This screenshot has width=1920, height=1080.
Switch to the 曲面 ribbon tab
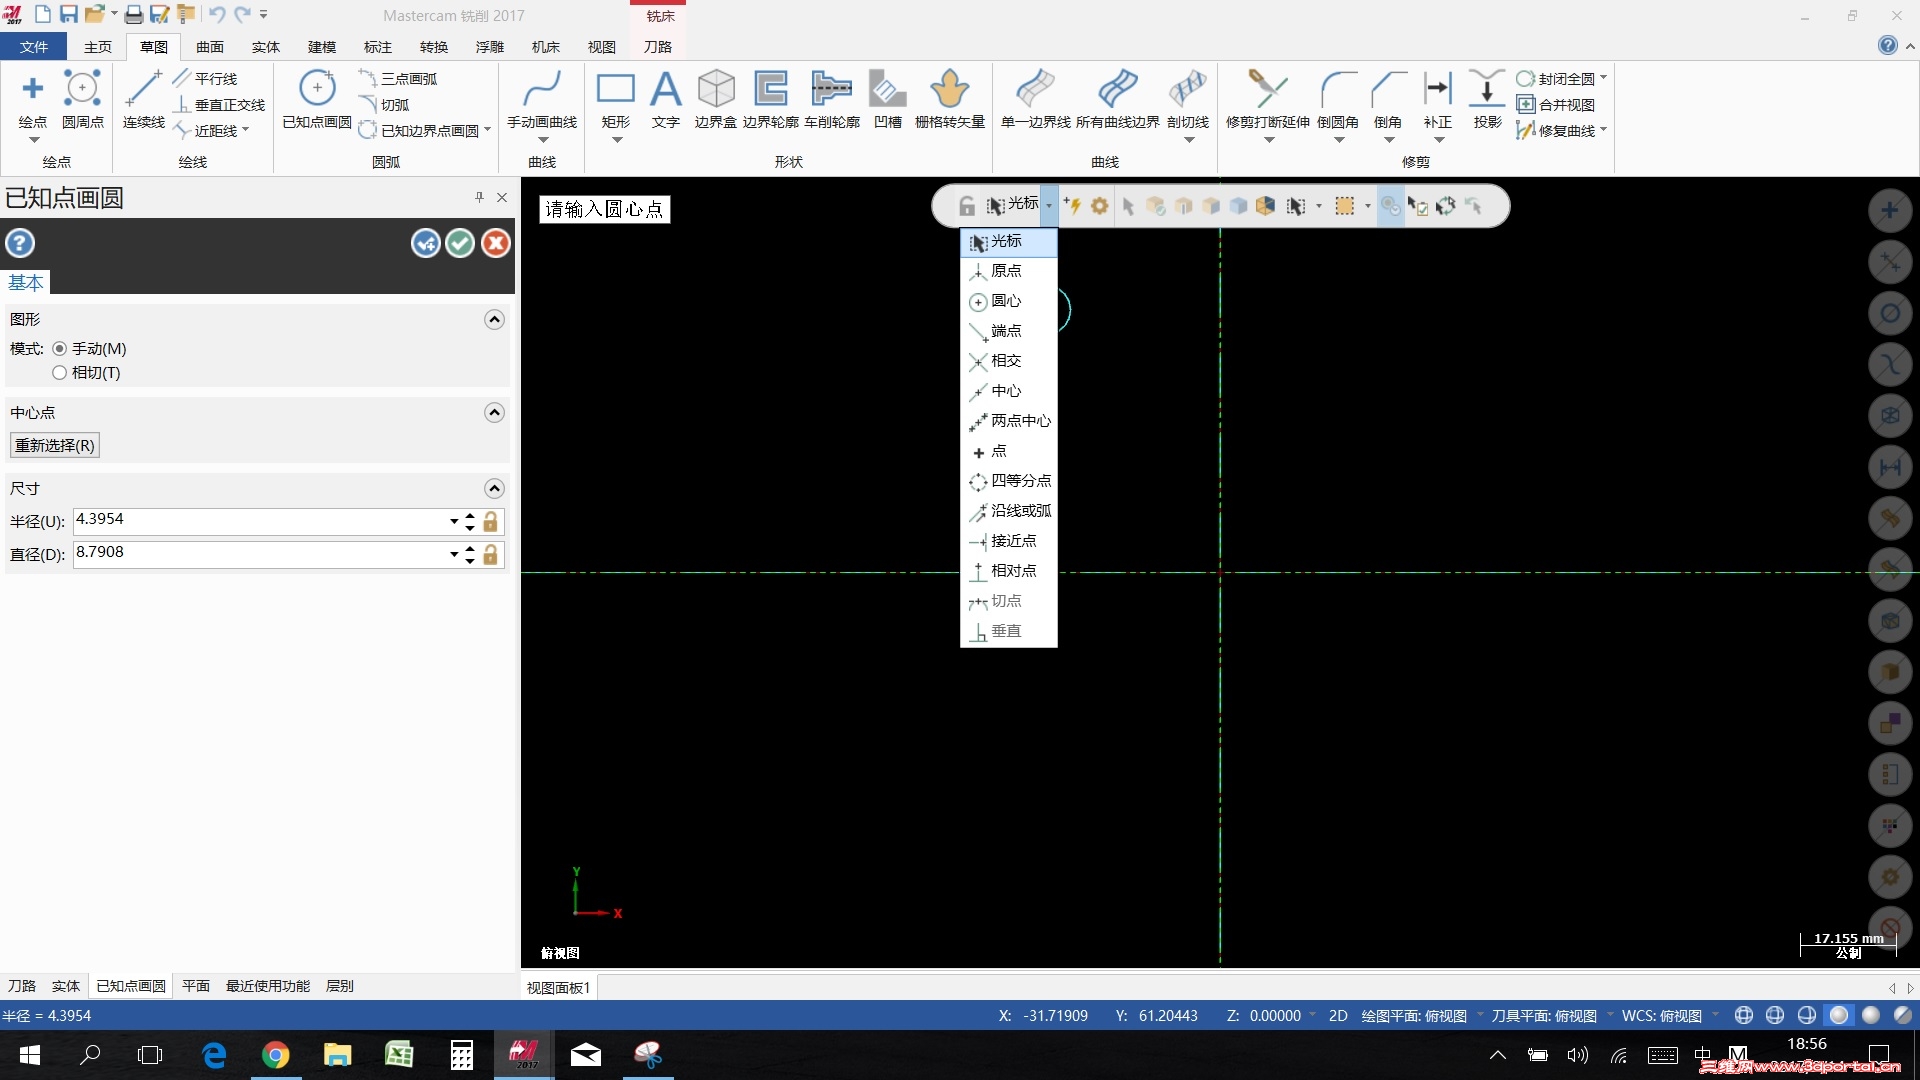[210, 47]
